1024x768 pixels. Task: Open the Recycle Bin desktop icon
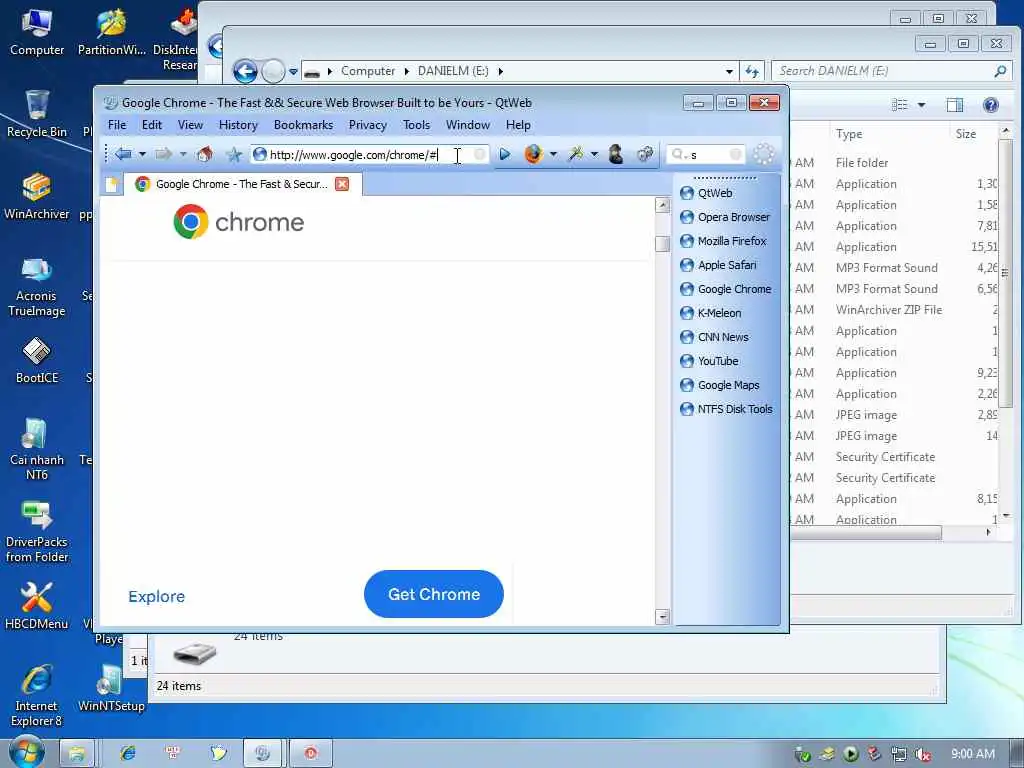click(37, 114)
